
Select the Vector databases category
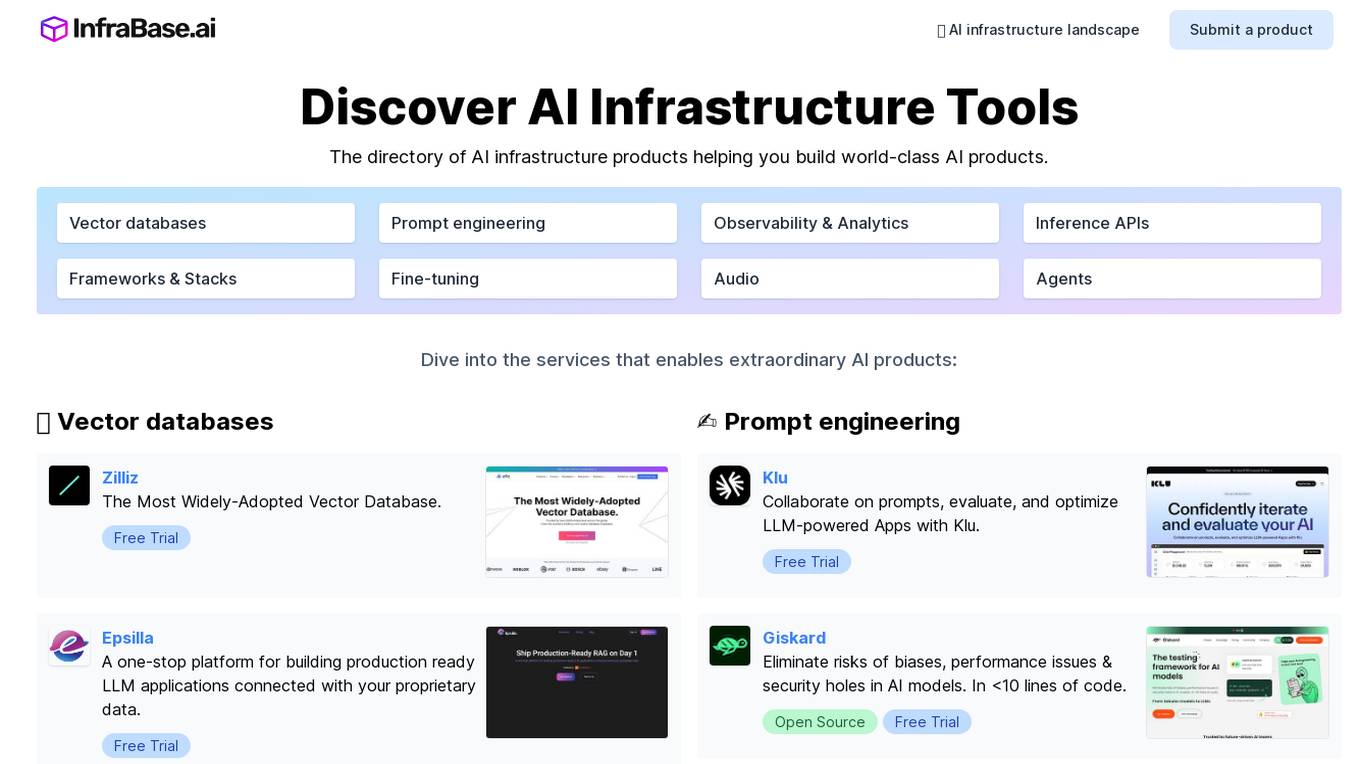point(206,223)
